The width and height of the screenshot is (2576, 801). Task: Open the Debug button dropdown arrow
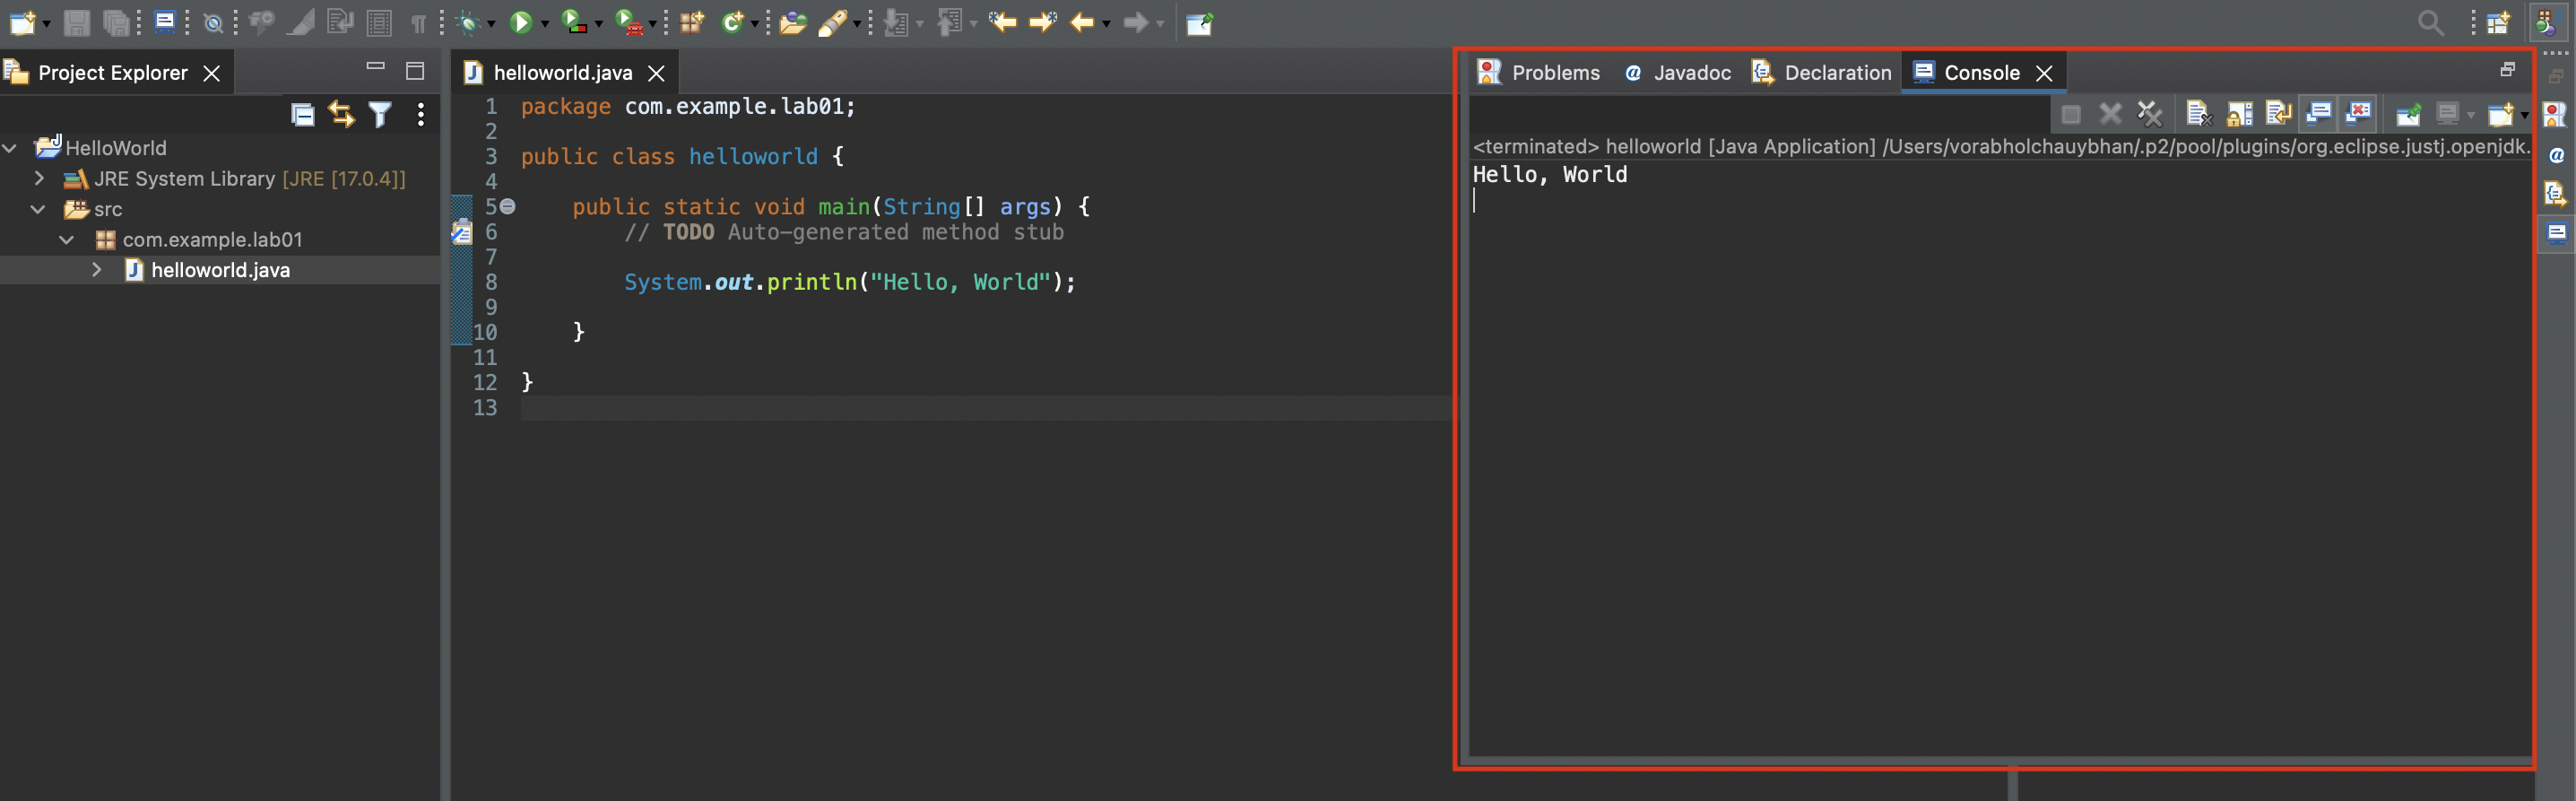point(491,24)
